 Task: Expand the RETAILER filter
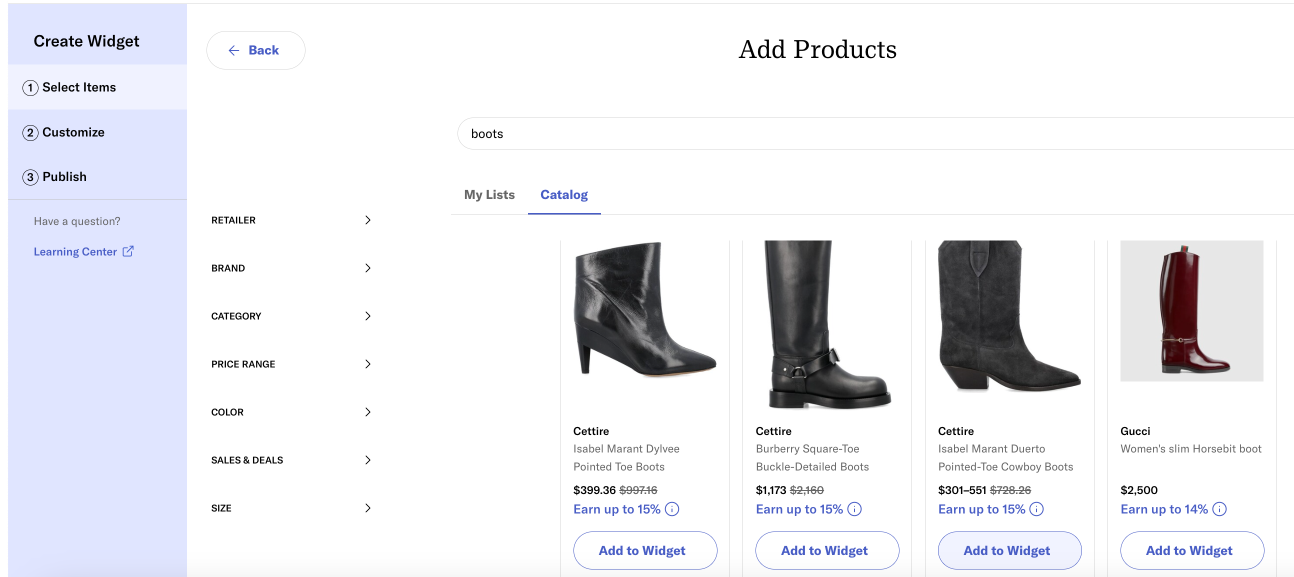pos(292,220)
